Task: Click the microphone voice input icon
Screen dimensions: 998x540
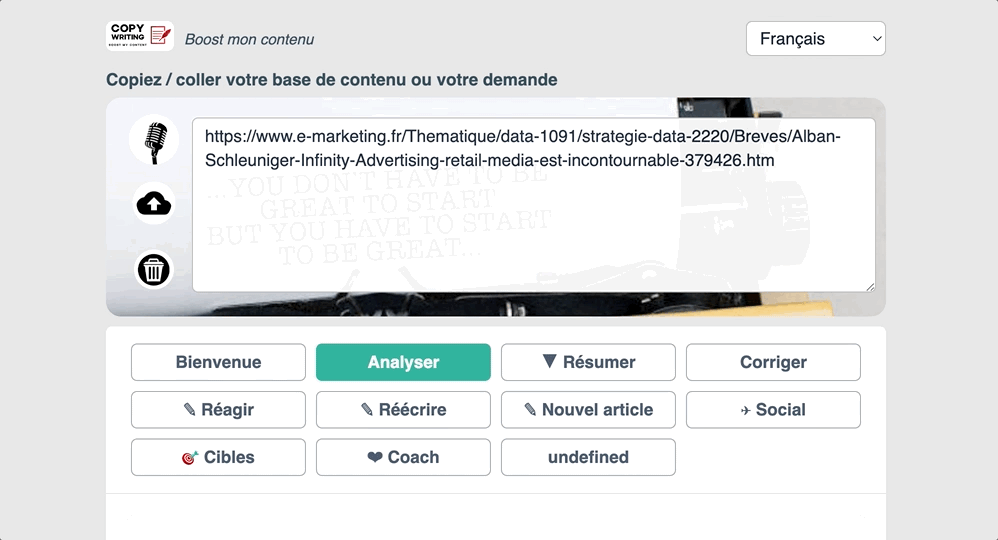Action: point(154,141)
